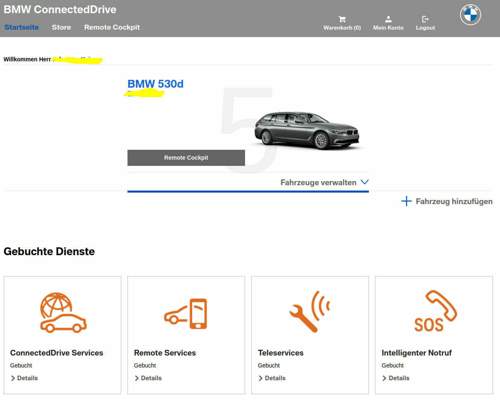Open the Warenkorb shopping cart icon
The width and height of the screenshot is (500, 400).
[x=342, y=19]
